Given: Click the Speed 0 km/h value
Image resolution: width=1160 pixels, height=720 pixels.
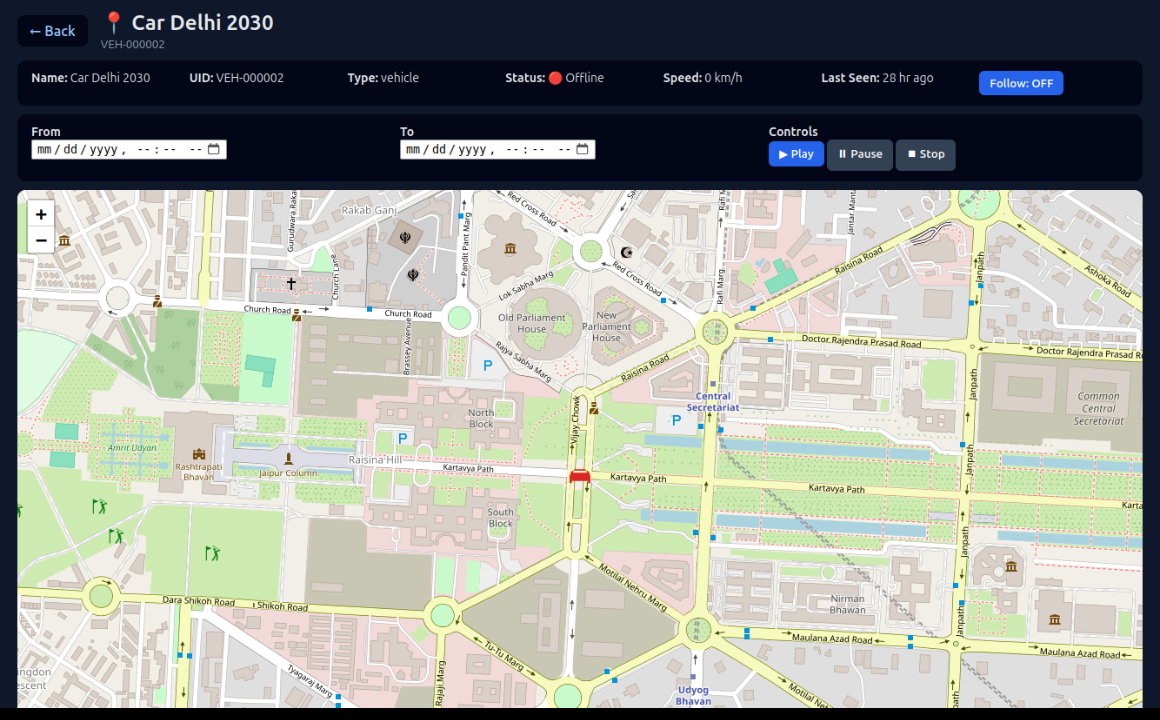Looking at the screenshot, I should [x=702, y=78].
